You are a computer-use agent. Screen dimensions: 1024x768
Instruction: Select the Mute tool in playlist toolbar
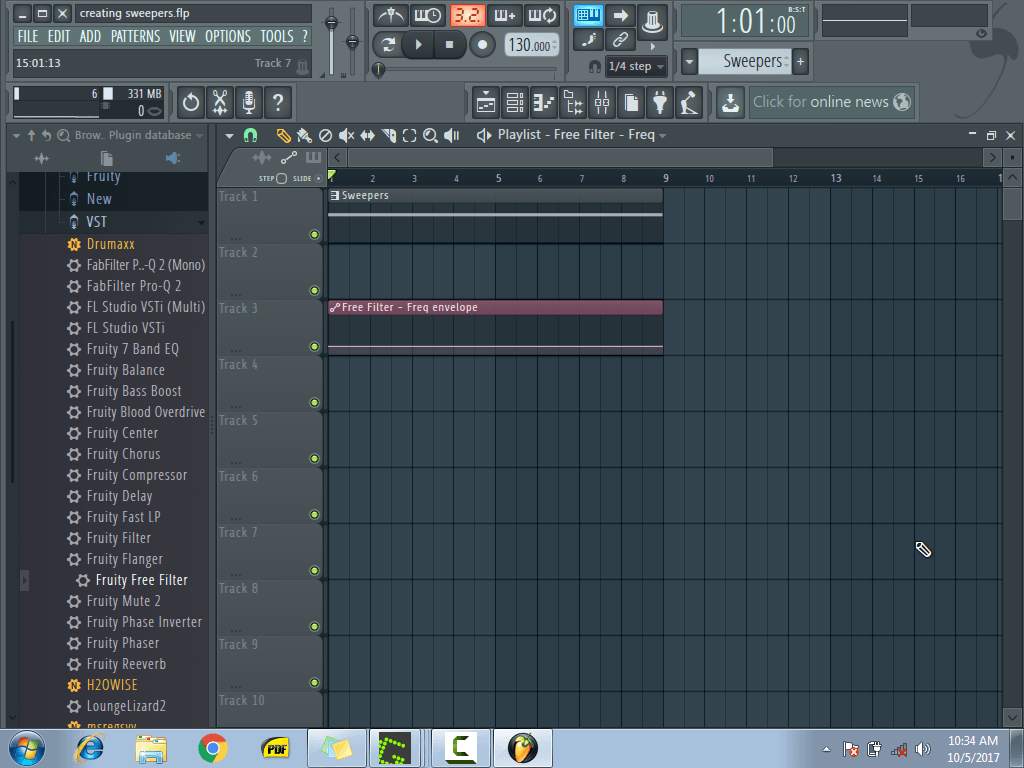point(346,135)
